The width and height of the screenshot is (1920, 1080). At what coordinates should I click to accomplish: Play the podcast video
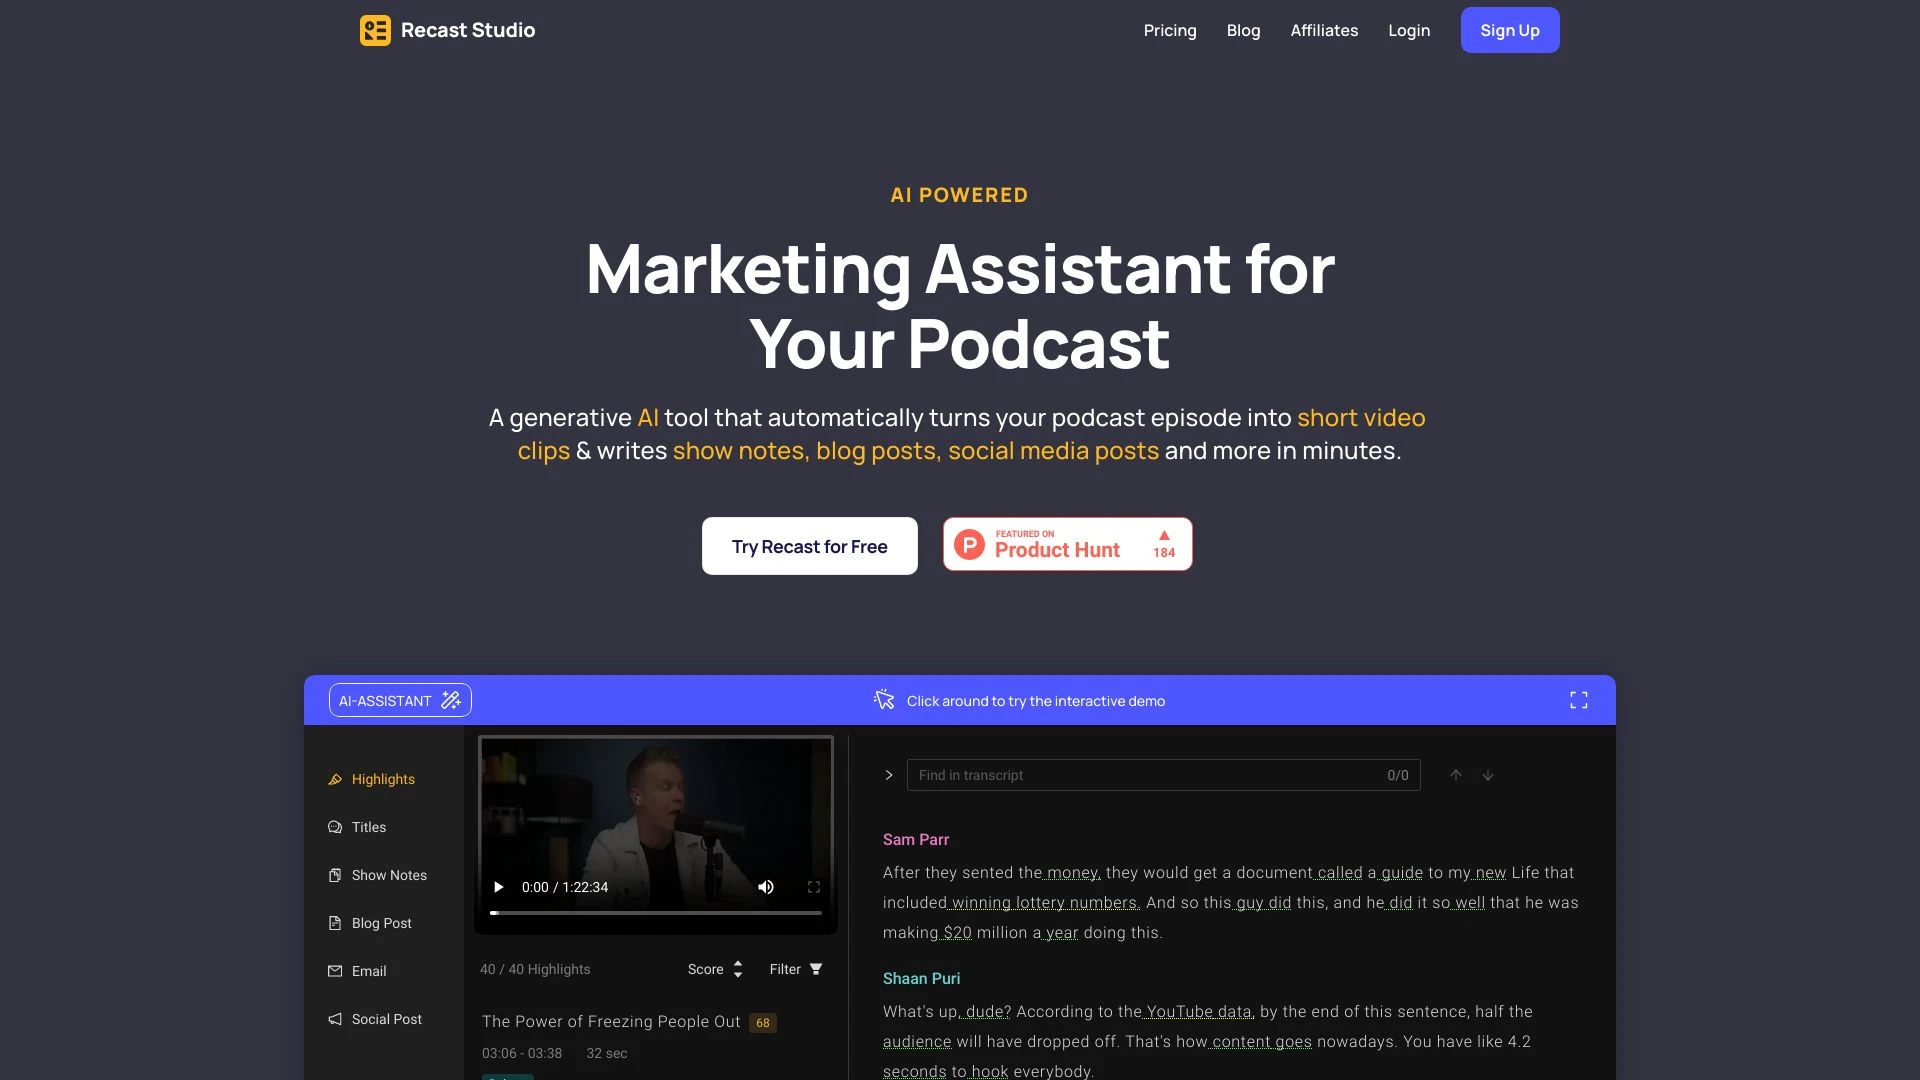(498, 887)
